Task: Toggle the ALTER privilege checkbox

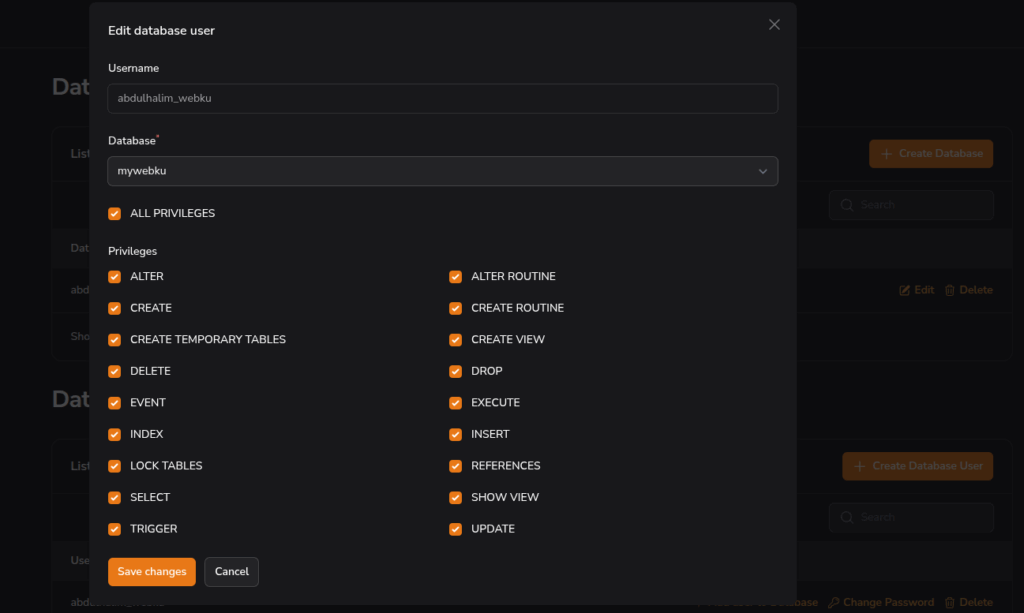Action: click(x=115, y=277)
